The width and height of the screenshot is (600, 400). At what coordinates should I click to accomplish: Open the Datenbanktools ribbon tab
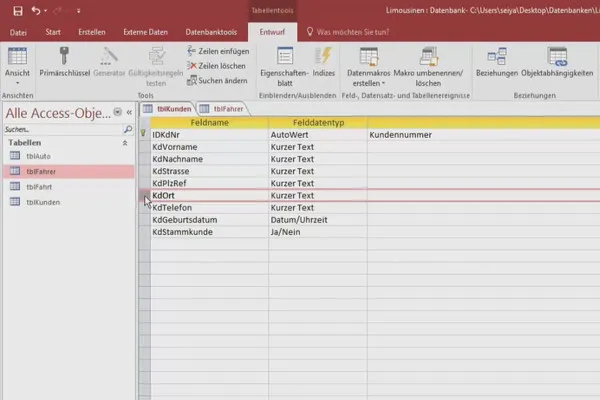(x=211, y=32)
